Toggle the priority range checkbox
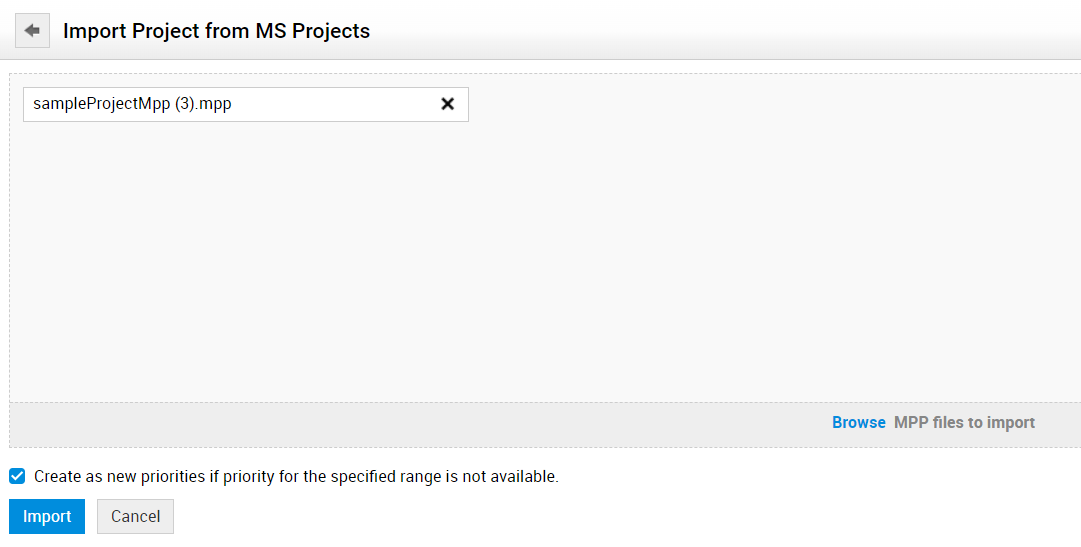Screen dimensions: 1081x547 (17, 476)
